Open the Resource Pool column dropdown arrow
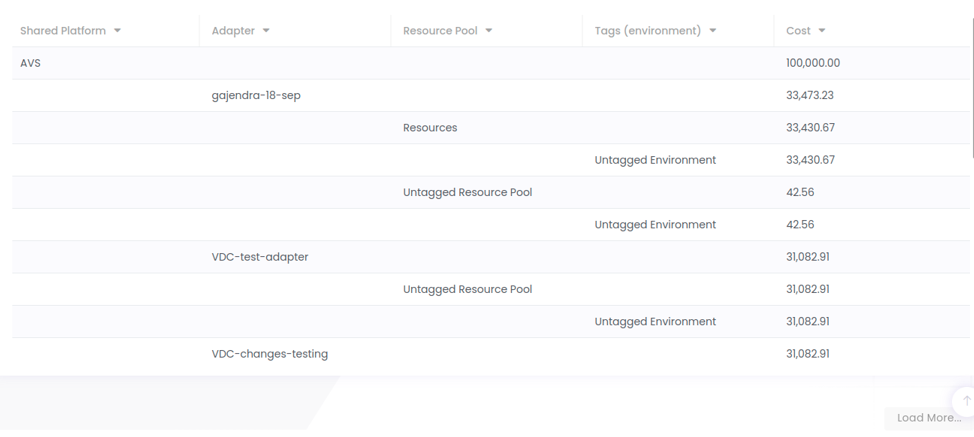 tap(489, 31)
